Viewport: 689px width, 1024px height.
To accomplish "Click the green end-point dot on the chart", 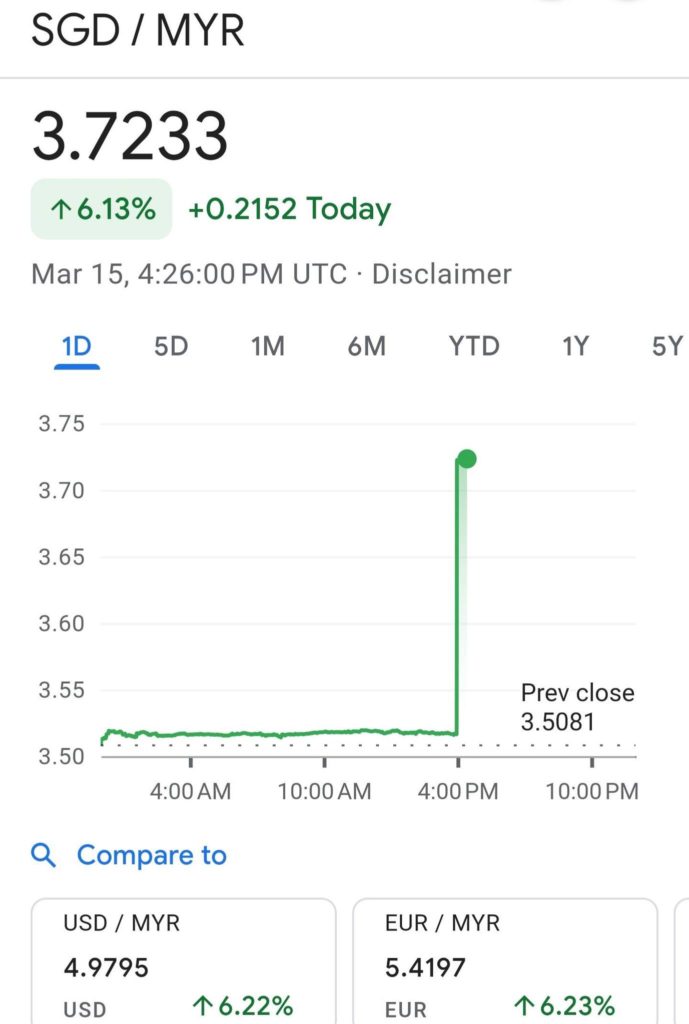I will (466, 459).
